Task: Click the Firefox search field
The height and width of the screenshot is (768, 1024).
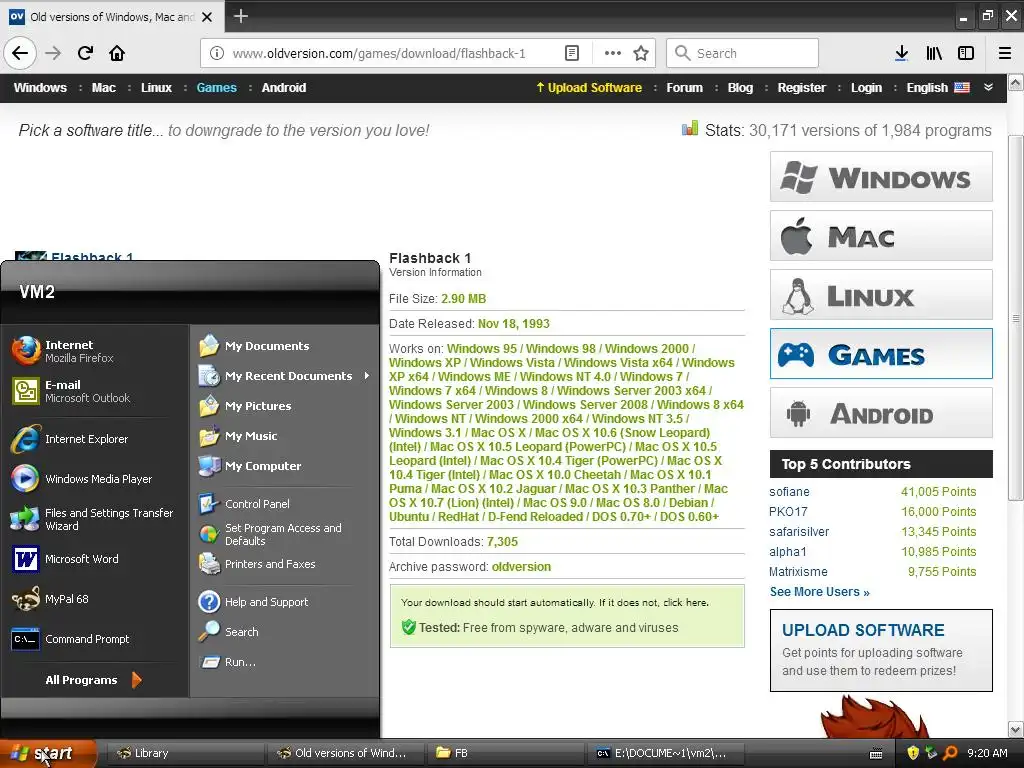Action: coord(742,53)
